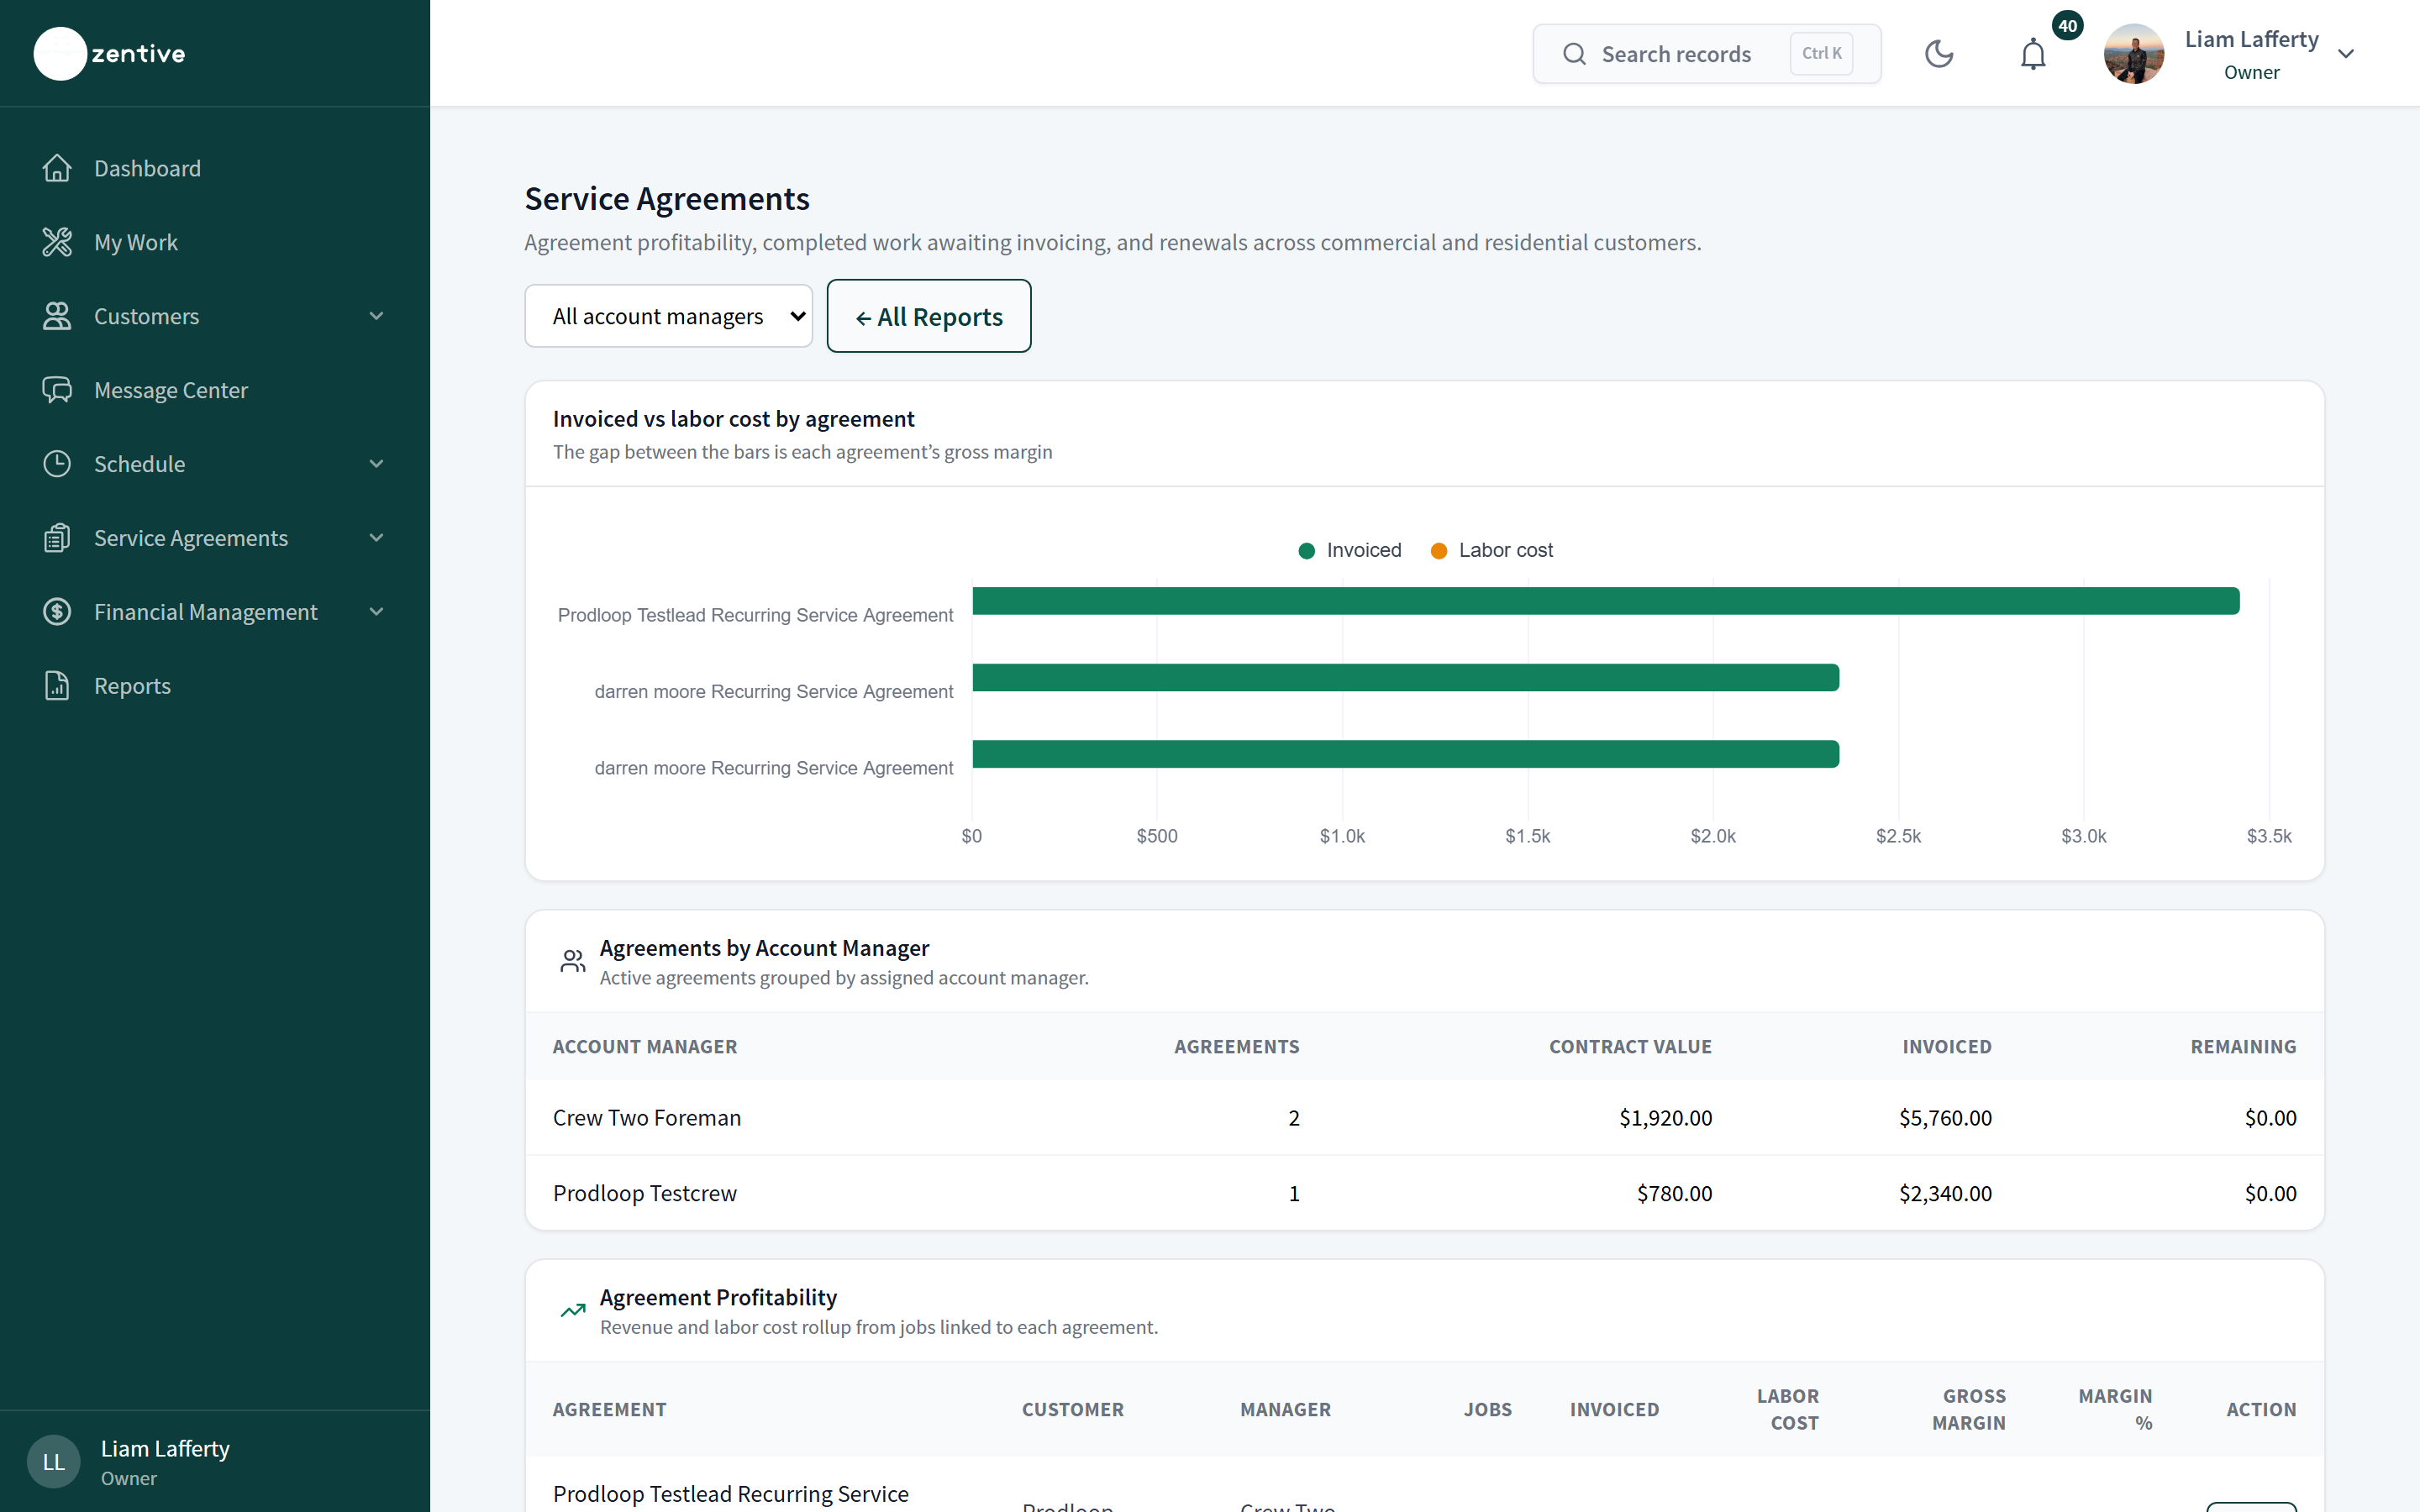Viewport: 2420px width, 1512px height.
Task: Click the Agreements by Account Manager people icon
Action: pyautogui.click(x=573, y=962)
